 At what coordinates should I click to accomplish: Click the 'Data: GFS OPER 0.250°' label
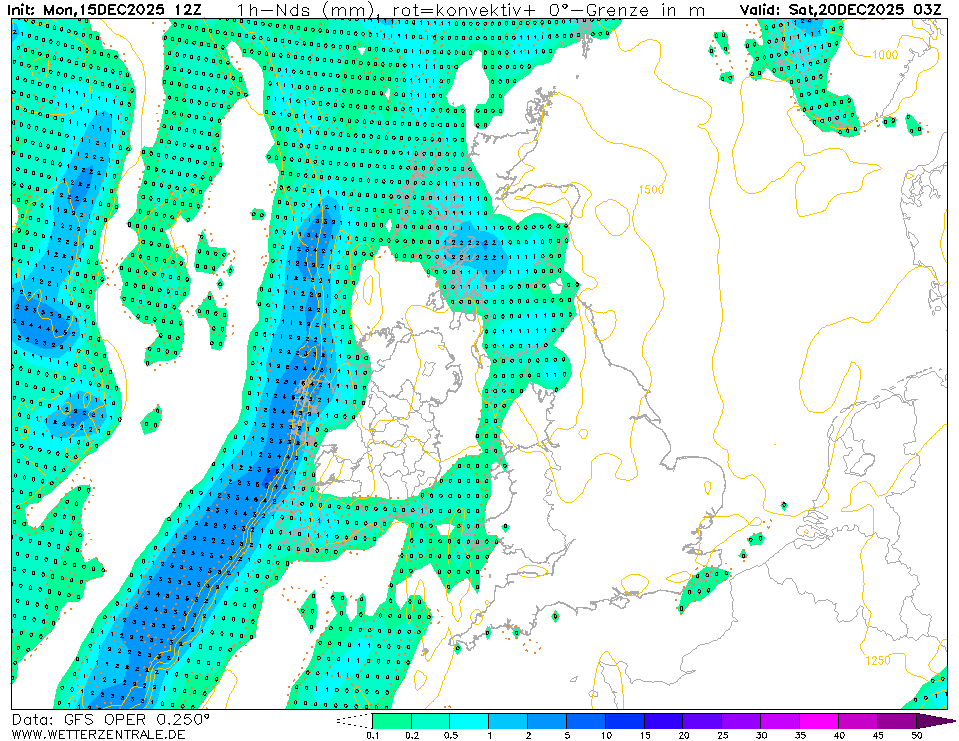(110, 719)
